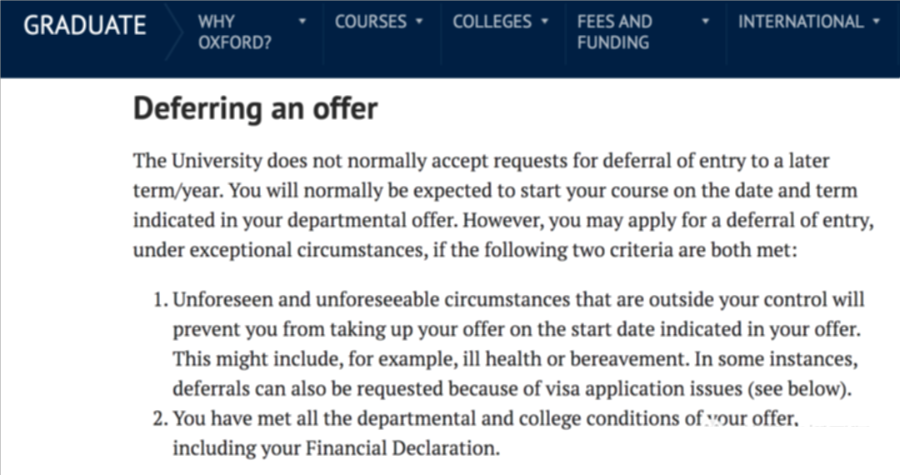Viewport: 900px width, 475px height.
Task: Expand the Colleges dropdown arrow
Action: [545, 22]
